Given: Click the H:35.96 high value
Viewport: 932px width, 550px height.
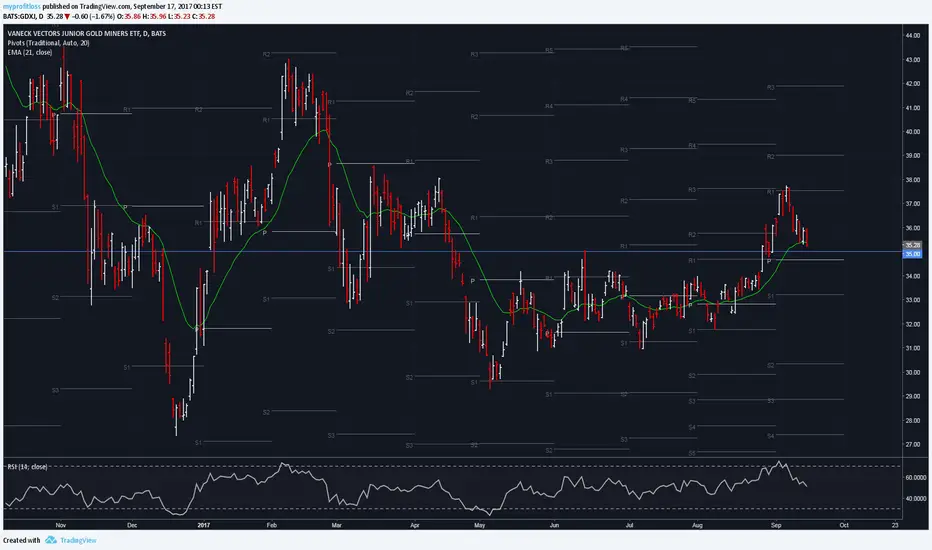Looking at the screenshot, I should point(154,17).
